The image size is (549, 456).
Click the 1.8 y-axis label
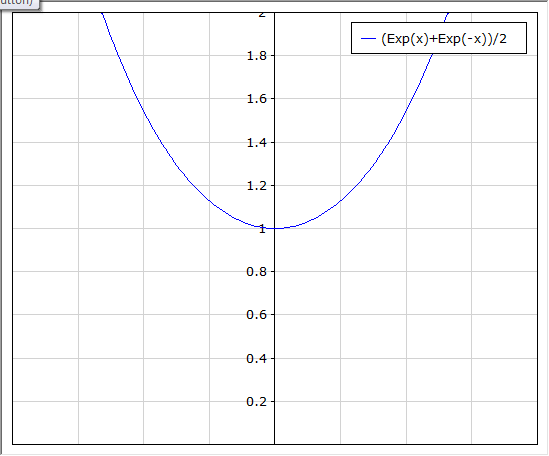click(x=256, y=56)
